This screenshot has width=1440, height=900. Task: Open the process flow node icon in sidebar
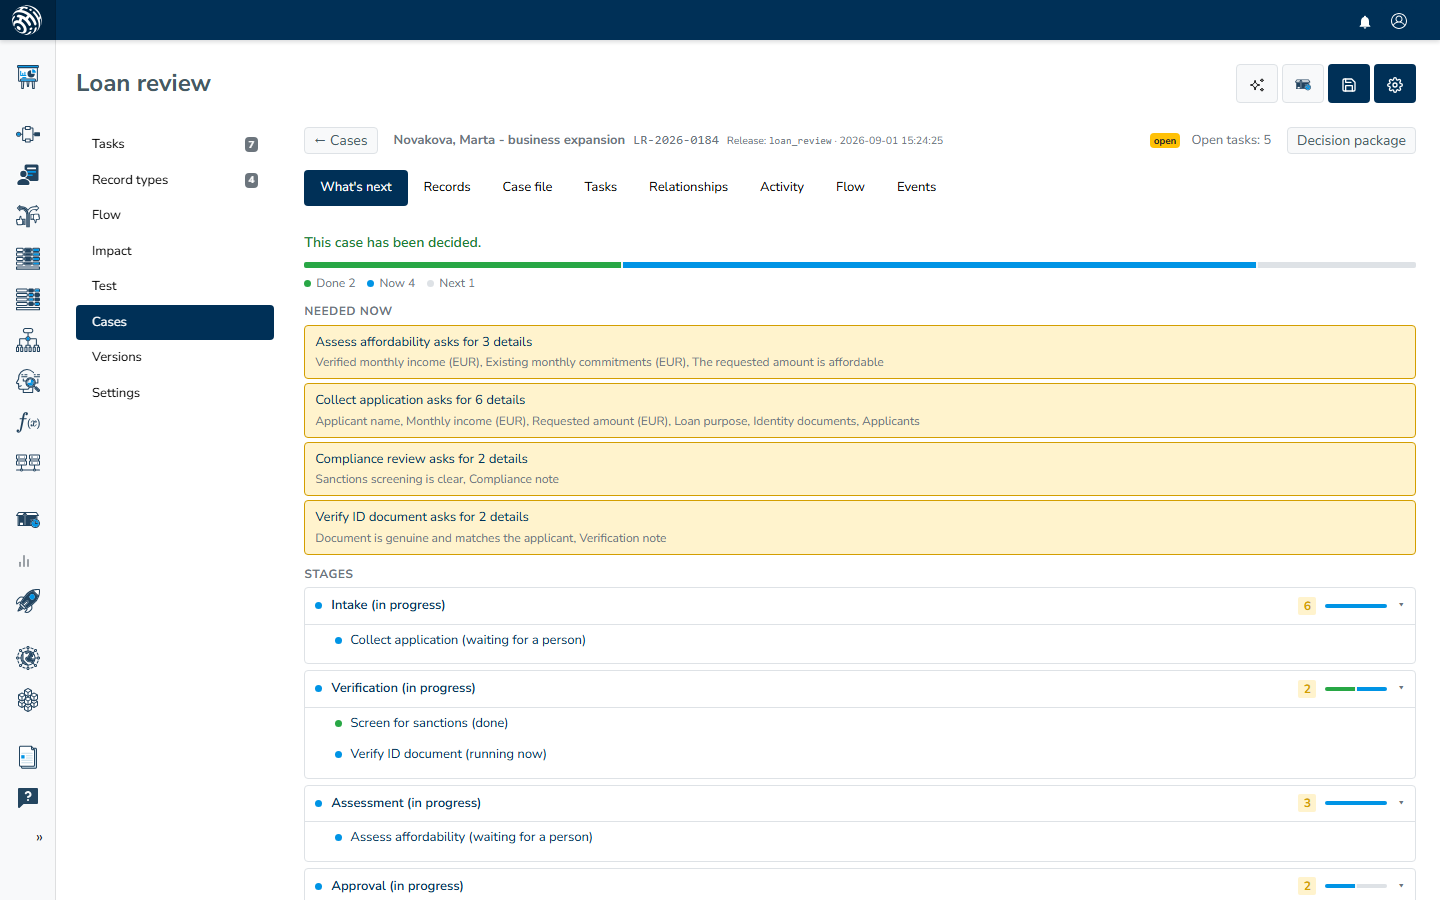pos(28,134)
